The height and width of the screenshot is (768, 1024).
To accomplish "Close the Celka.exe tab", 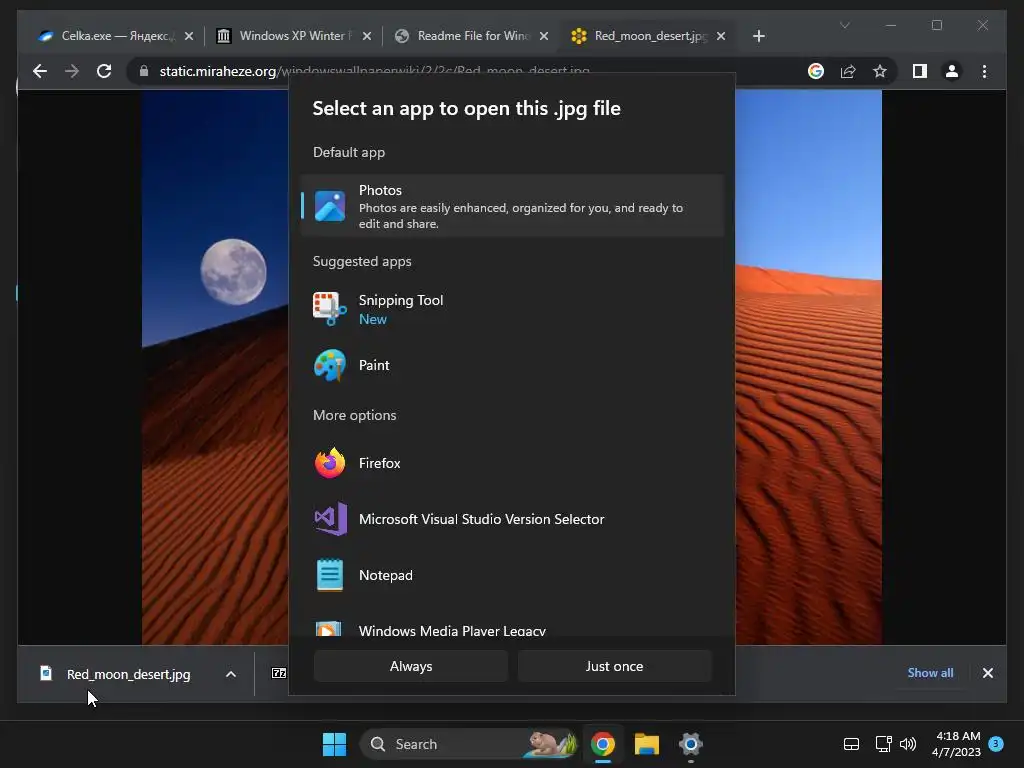I will [x=189, y=36].
